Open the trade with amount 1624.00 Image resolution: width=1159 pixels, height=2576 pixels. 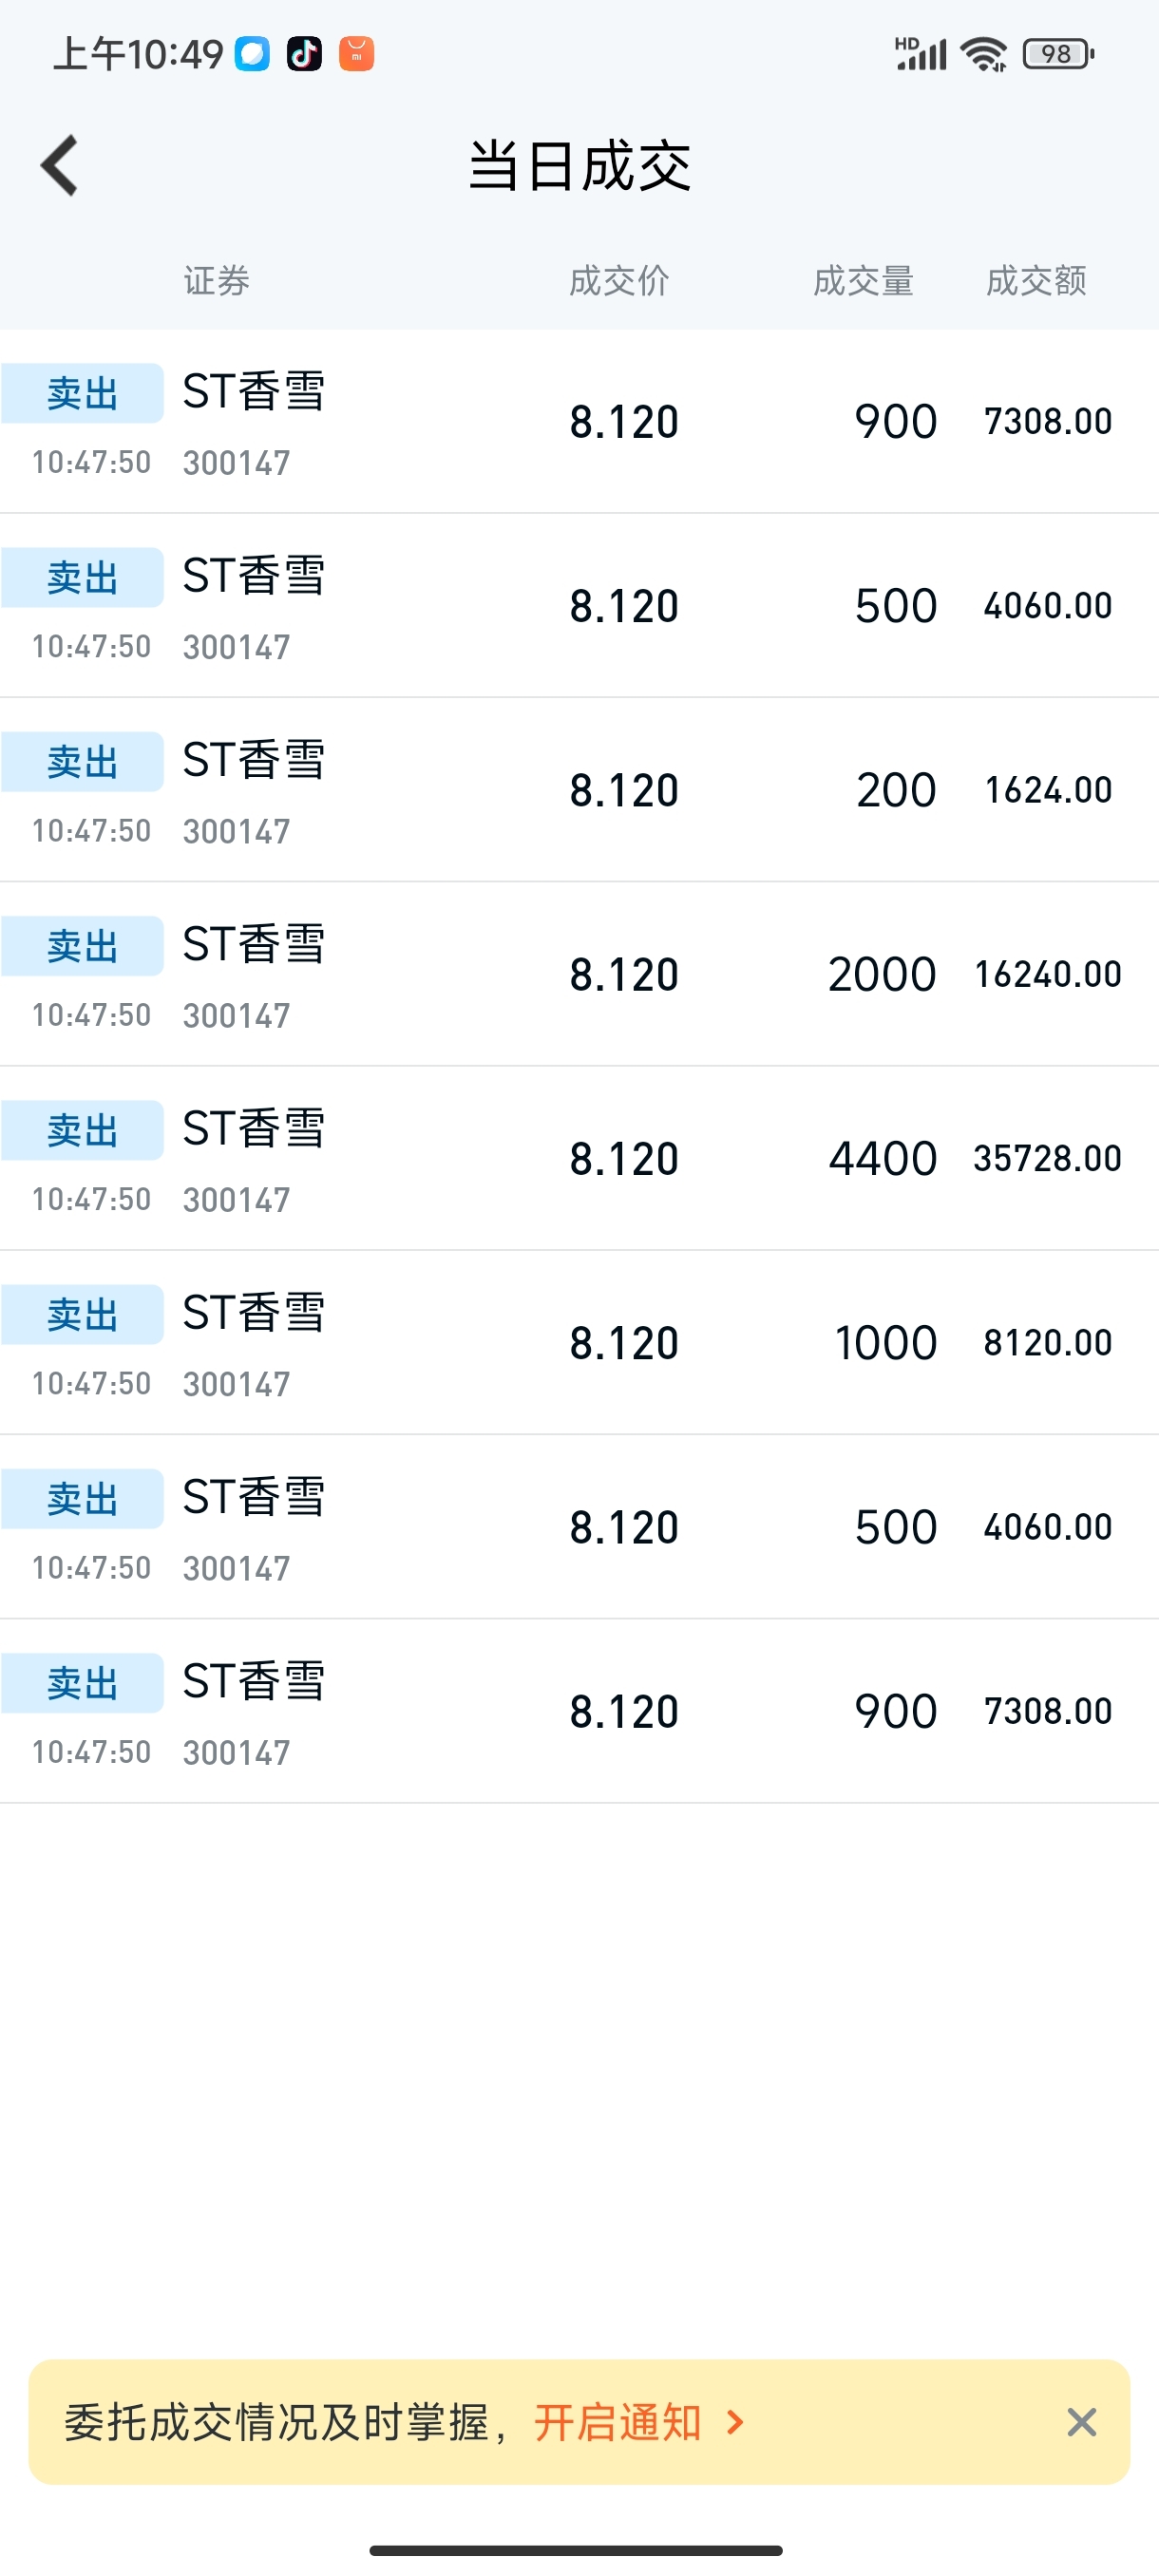click(579, 790)
